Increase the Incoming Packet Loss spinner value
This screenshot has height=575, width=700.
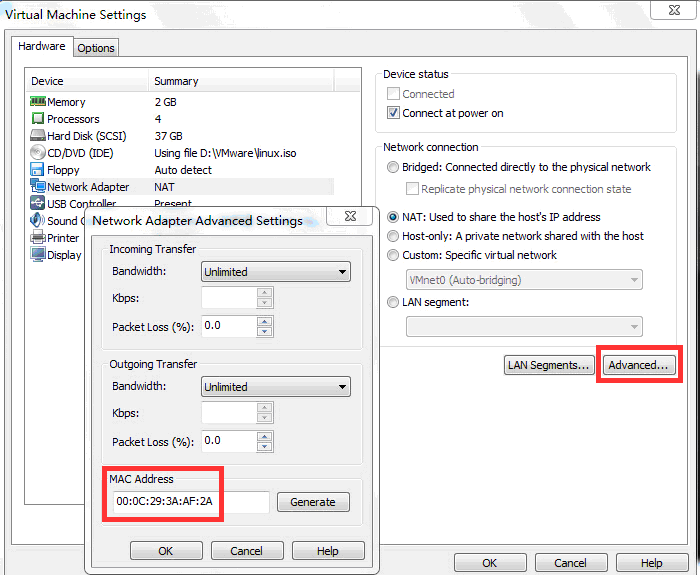click(264, 321)
